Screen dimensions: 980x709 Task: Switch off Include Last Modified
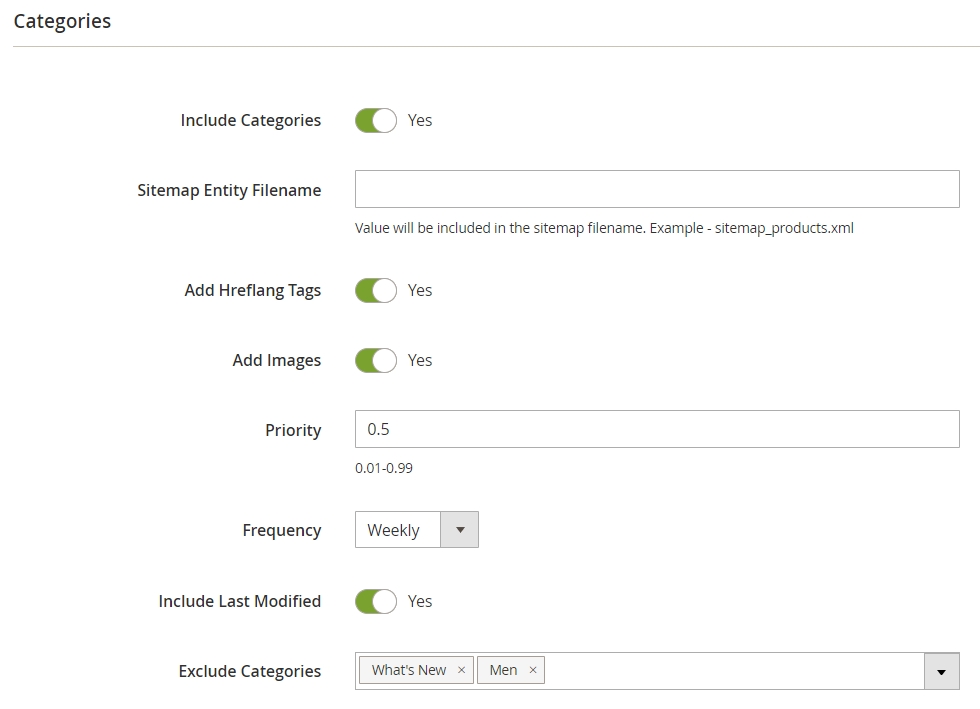tap(376, 601)
